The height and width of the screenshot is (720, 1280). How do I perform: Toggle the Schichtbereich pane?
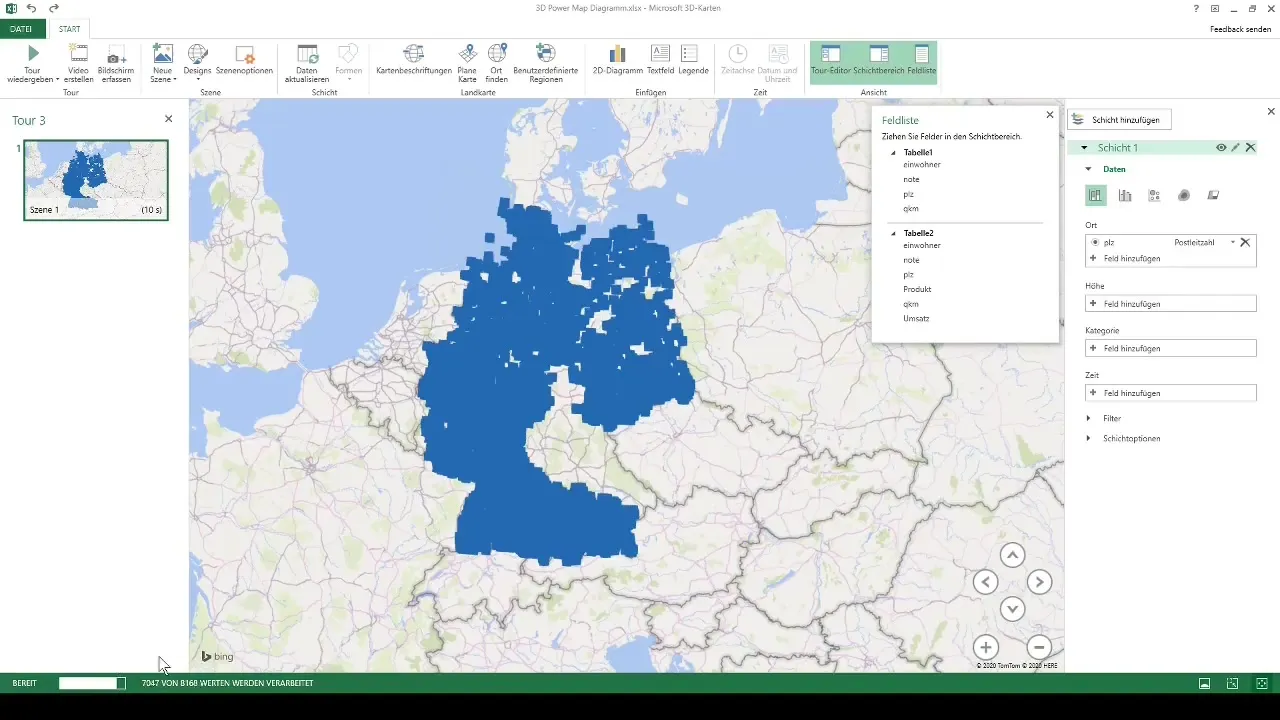tap(879, 63)
